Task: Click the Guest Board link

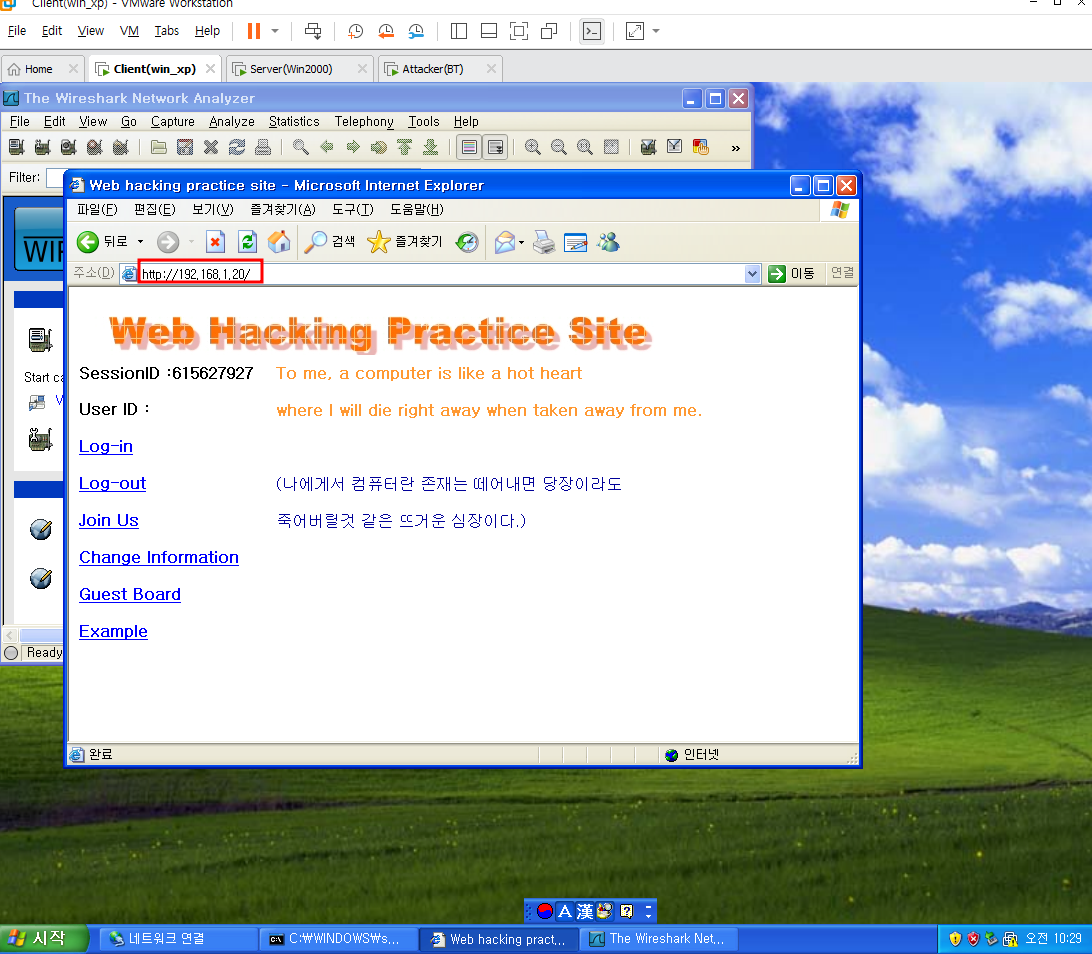Action: click(130, 594)
